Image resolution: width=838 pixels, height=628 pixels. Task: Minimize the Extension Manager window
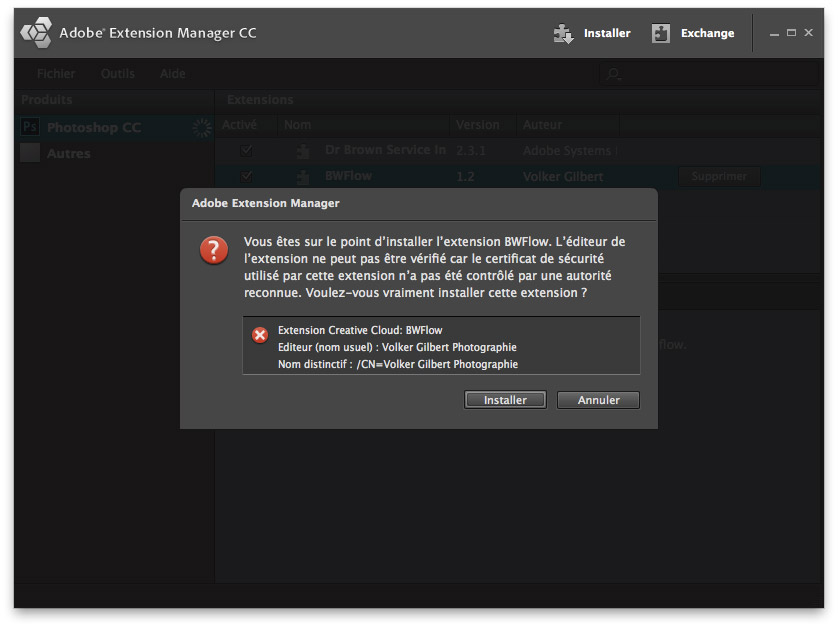click(774, 34)
